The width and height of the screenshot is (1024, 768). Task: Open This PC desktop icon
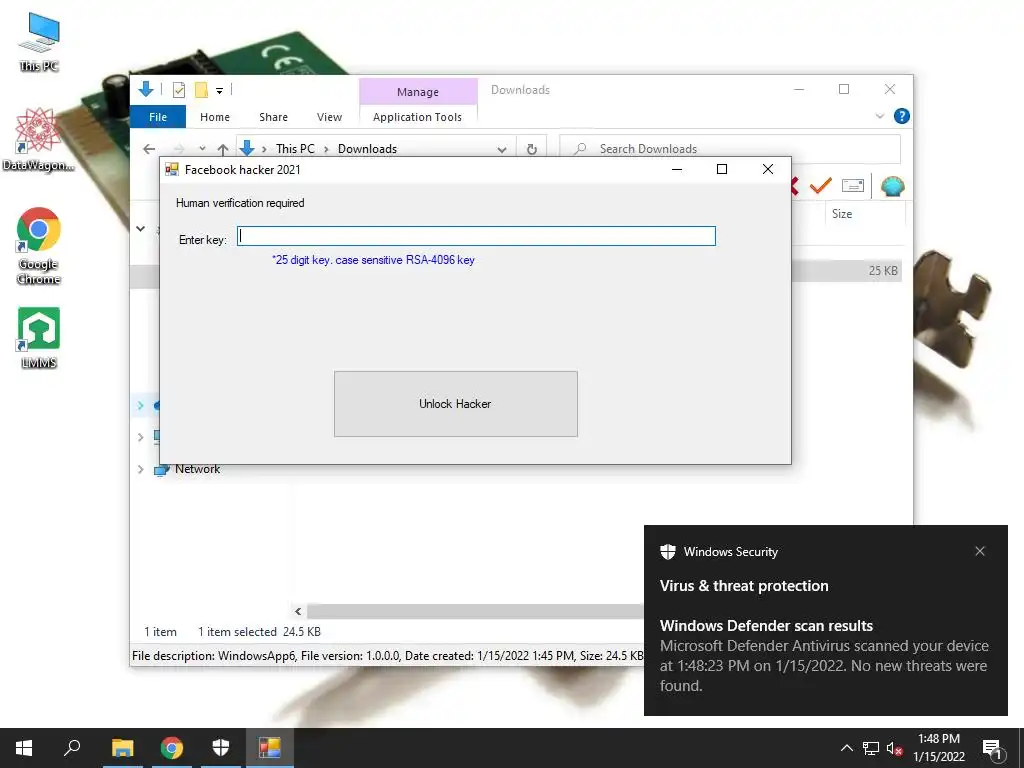click(x=39, y=42)
